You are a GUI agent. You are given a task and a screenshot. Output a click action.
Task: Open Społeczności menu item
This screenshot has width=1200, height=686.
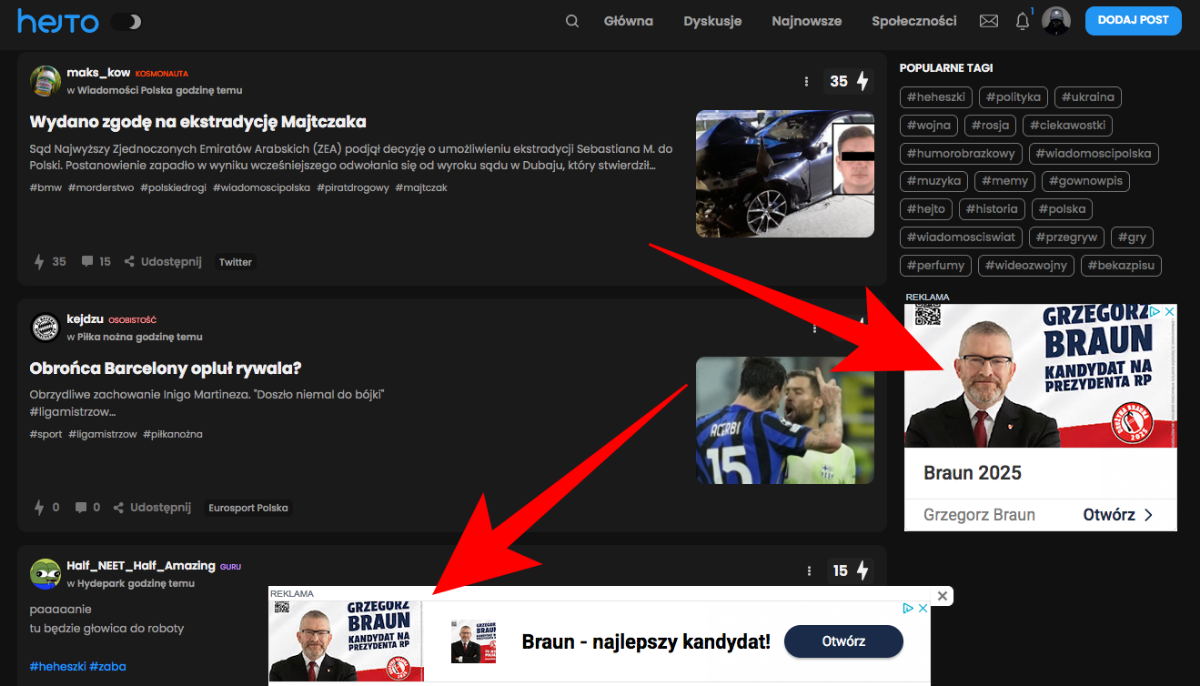coord(913,21)
